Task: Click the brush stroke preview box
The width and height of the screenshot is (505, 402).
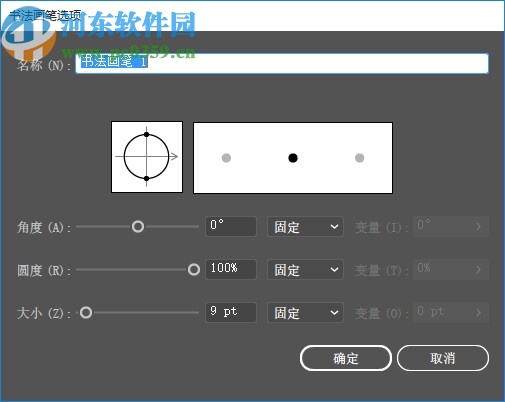Action: tap(293, 158)
